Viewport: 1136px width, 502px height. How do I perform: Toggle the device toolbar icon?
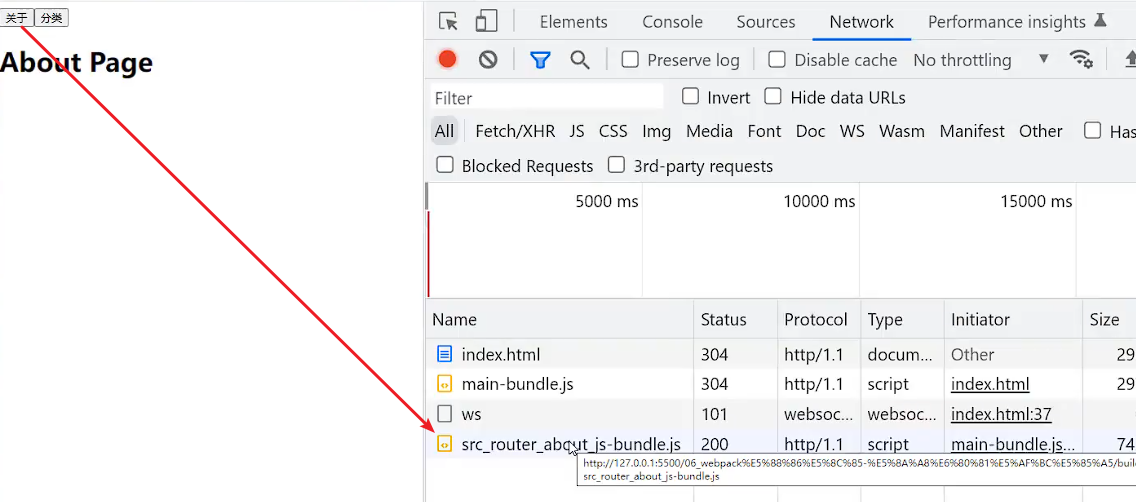pyautogui.click(x=486, y=21)
